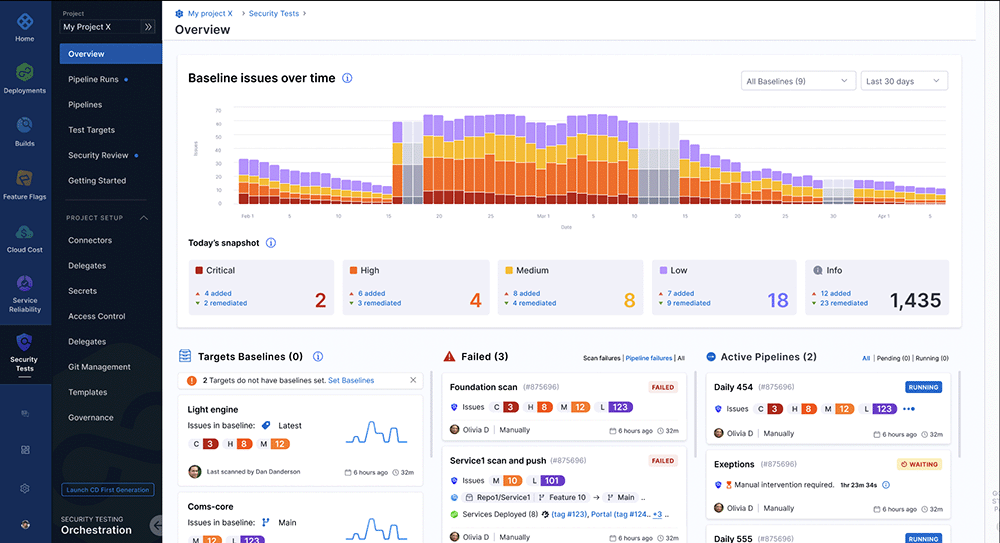Open the All Baselines dropdown
The width and height of the screenshot is (1000, 543).
coord(797,81)
